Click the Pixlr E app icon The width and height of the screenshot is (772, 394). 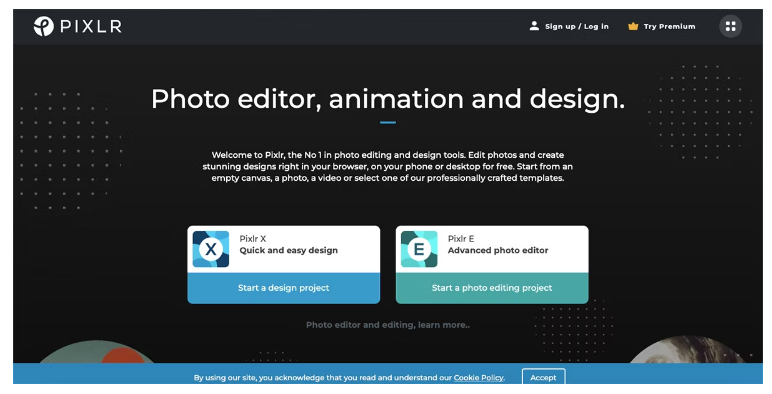tap(419, 249)
